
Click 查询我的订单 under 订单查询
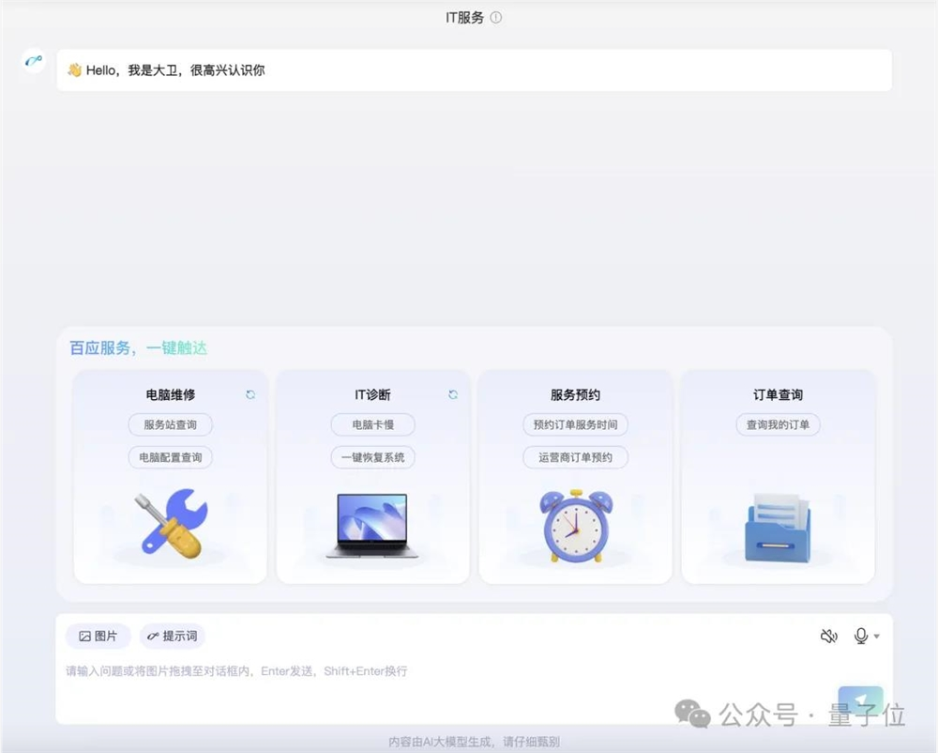[x=779, y=425]
